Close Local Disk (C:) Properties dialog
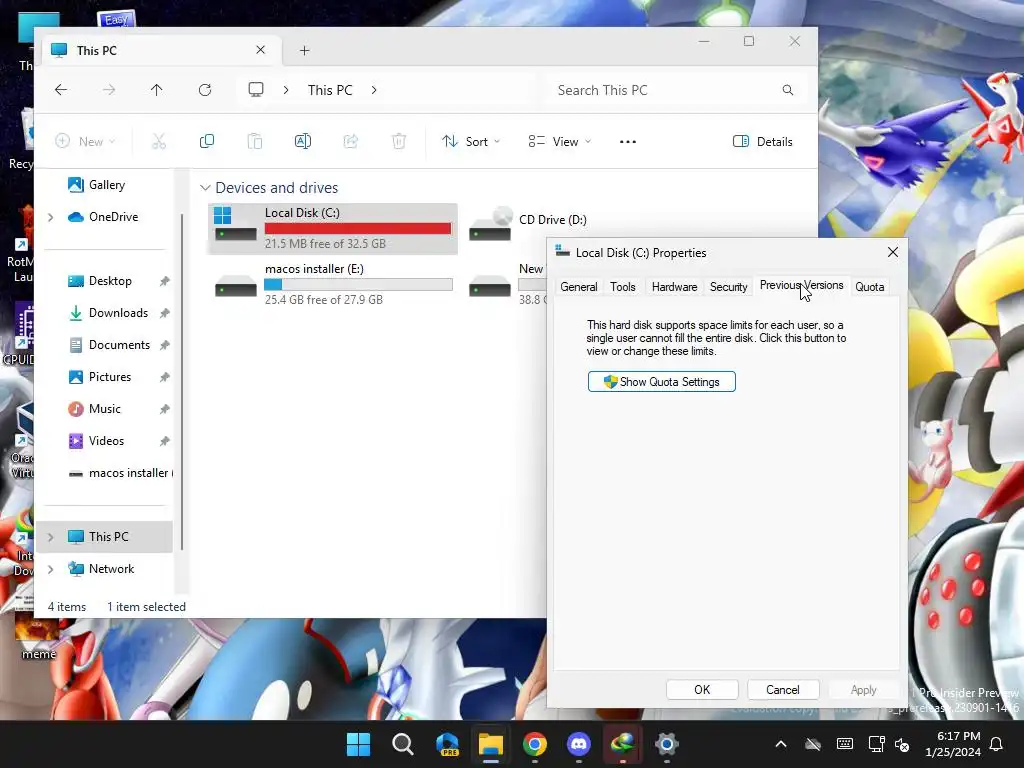1024x768 pixels. click(x=893, y=252)
